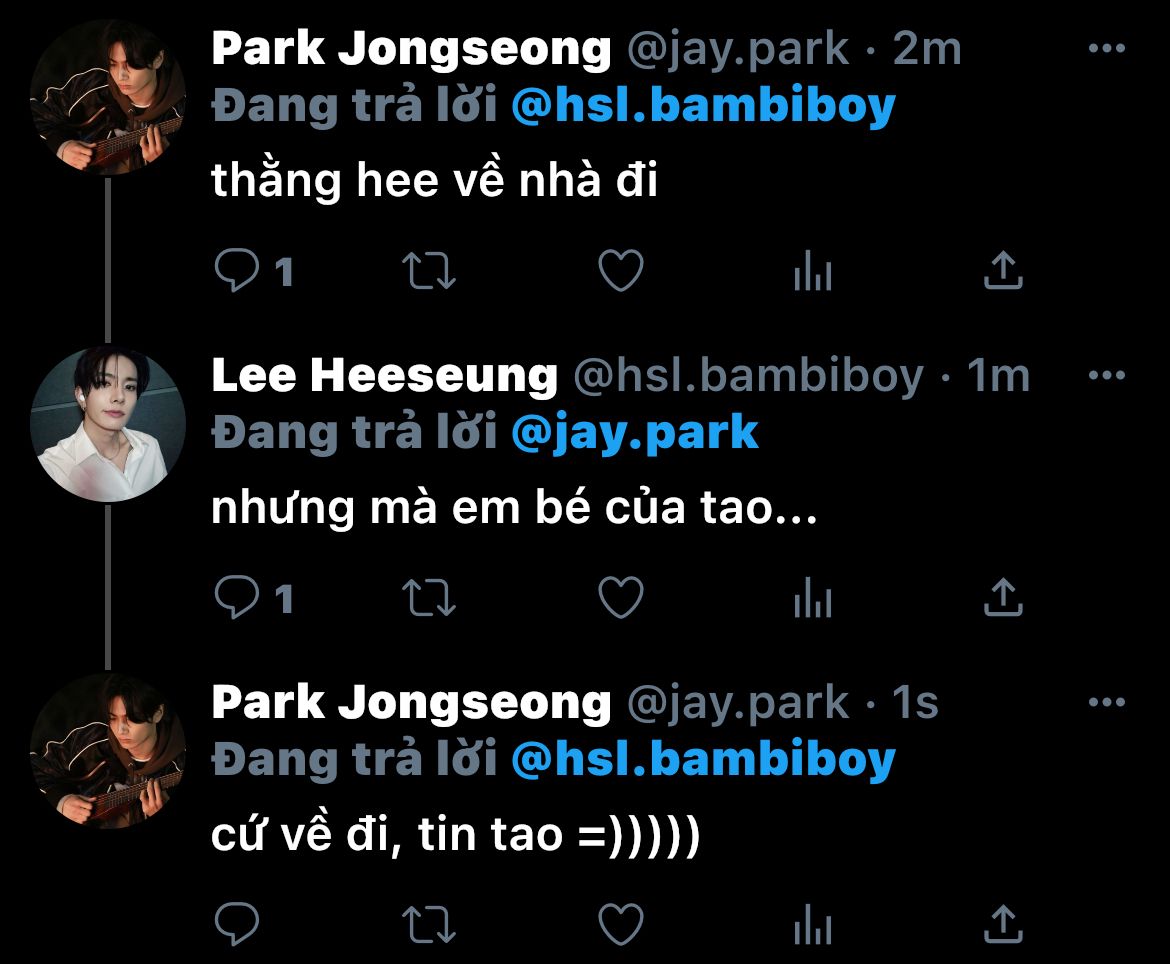This screenshot has width=1170, height=964.
Task: Like the tweet "cứ về đi, tin tao =)))))"
Action: coord(621,924)
